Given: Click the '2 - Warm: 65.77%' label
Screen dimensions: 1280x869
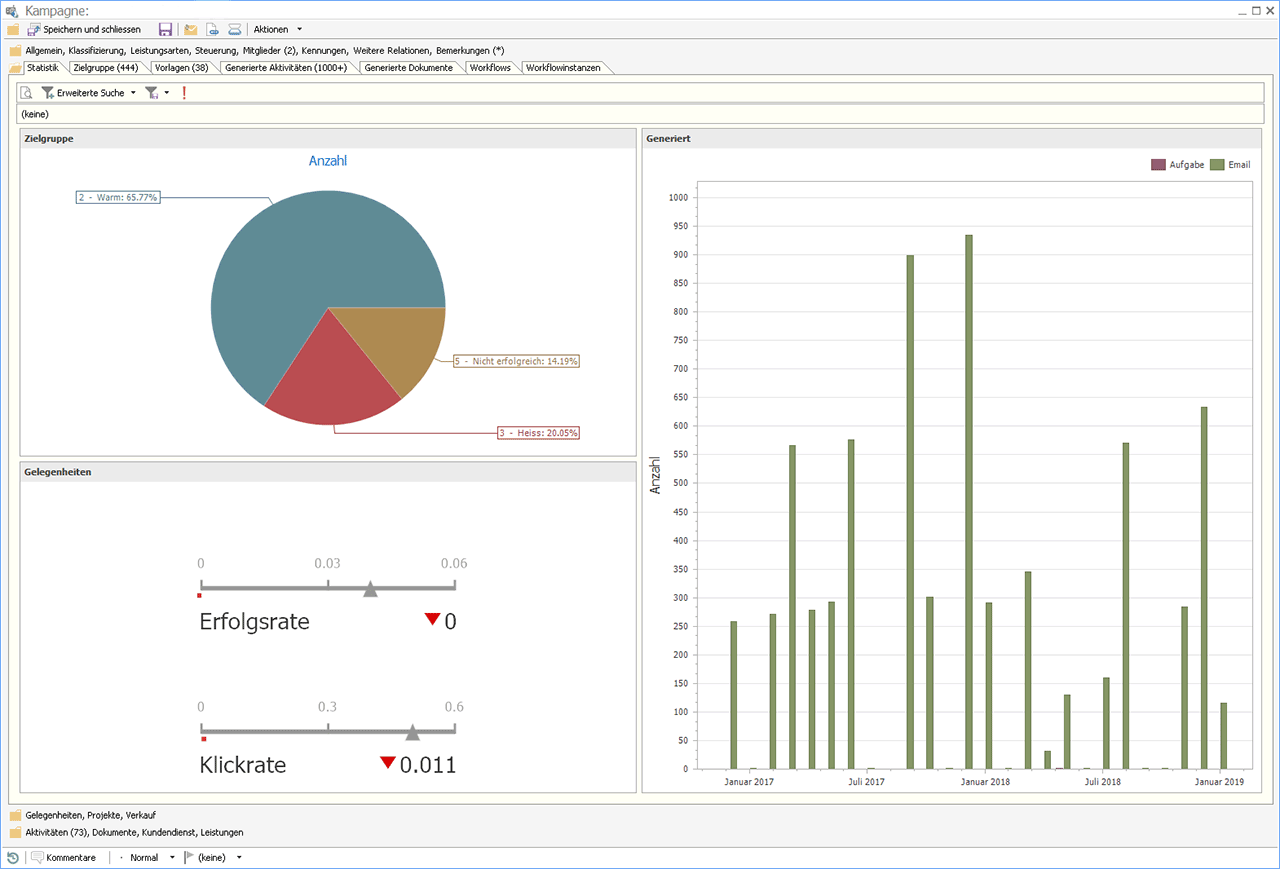Looking at the screenshot, I should pyautogui.click(x=118, y=197).
